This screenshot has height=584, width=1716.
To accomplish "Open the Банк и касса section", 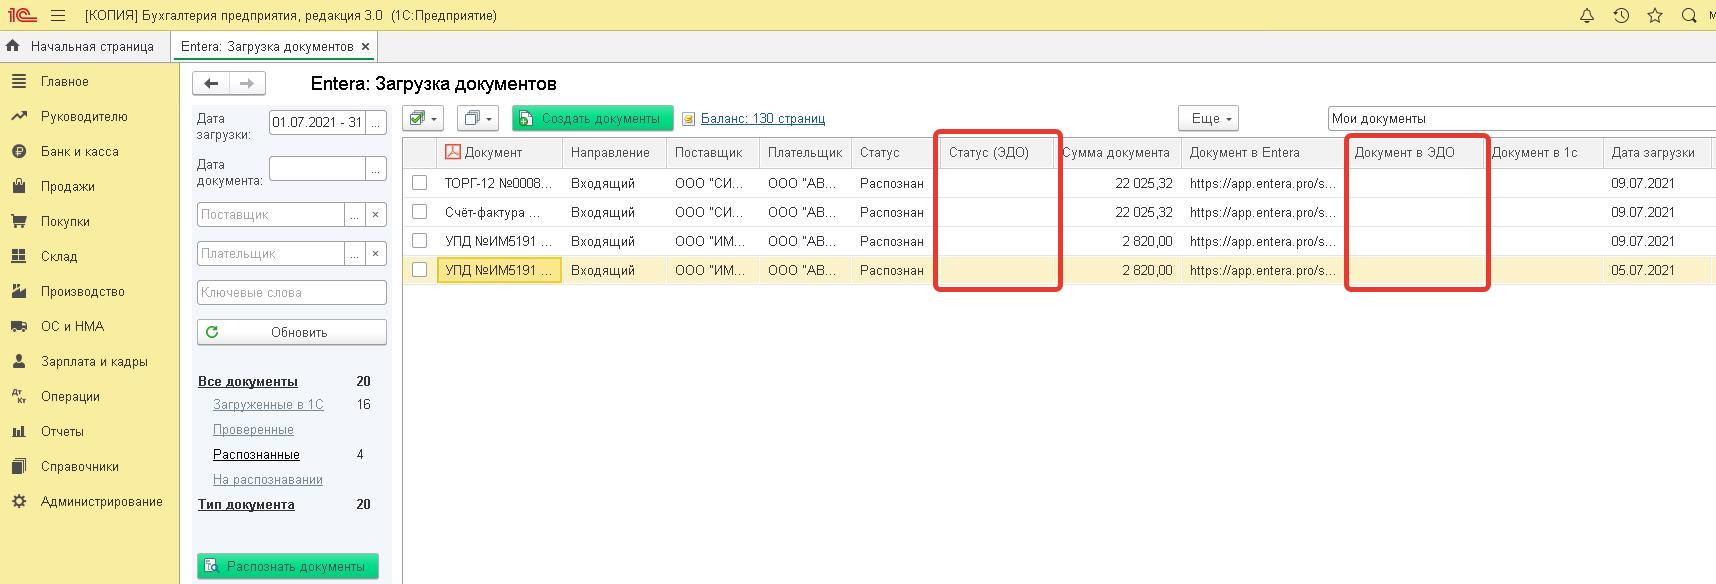I will (79, 151).
